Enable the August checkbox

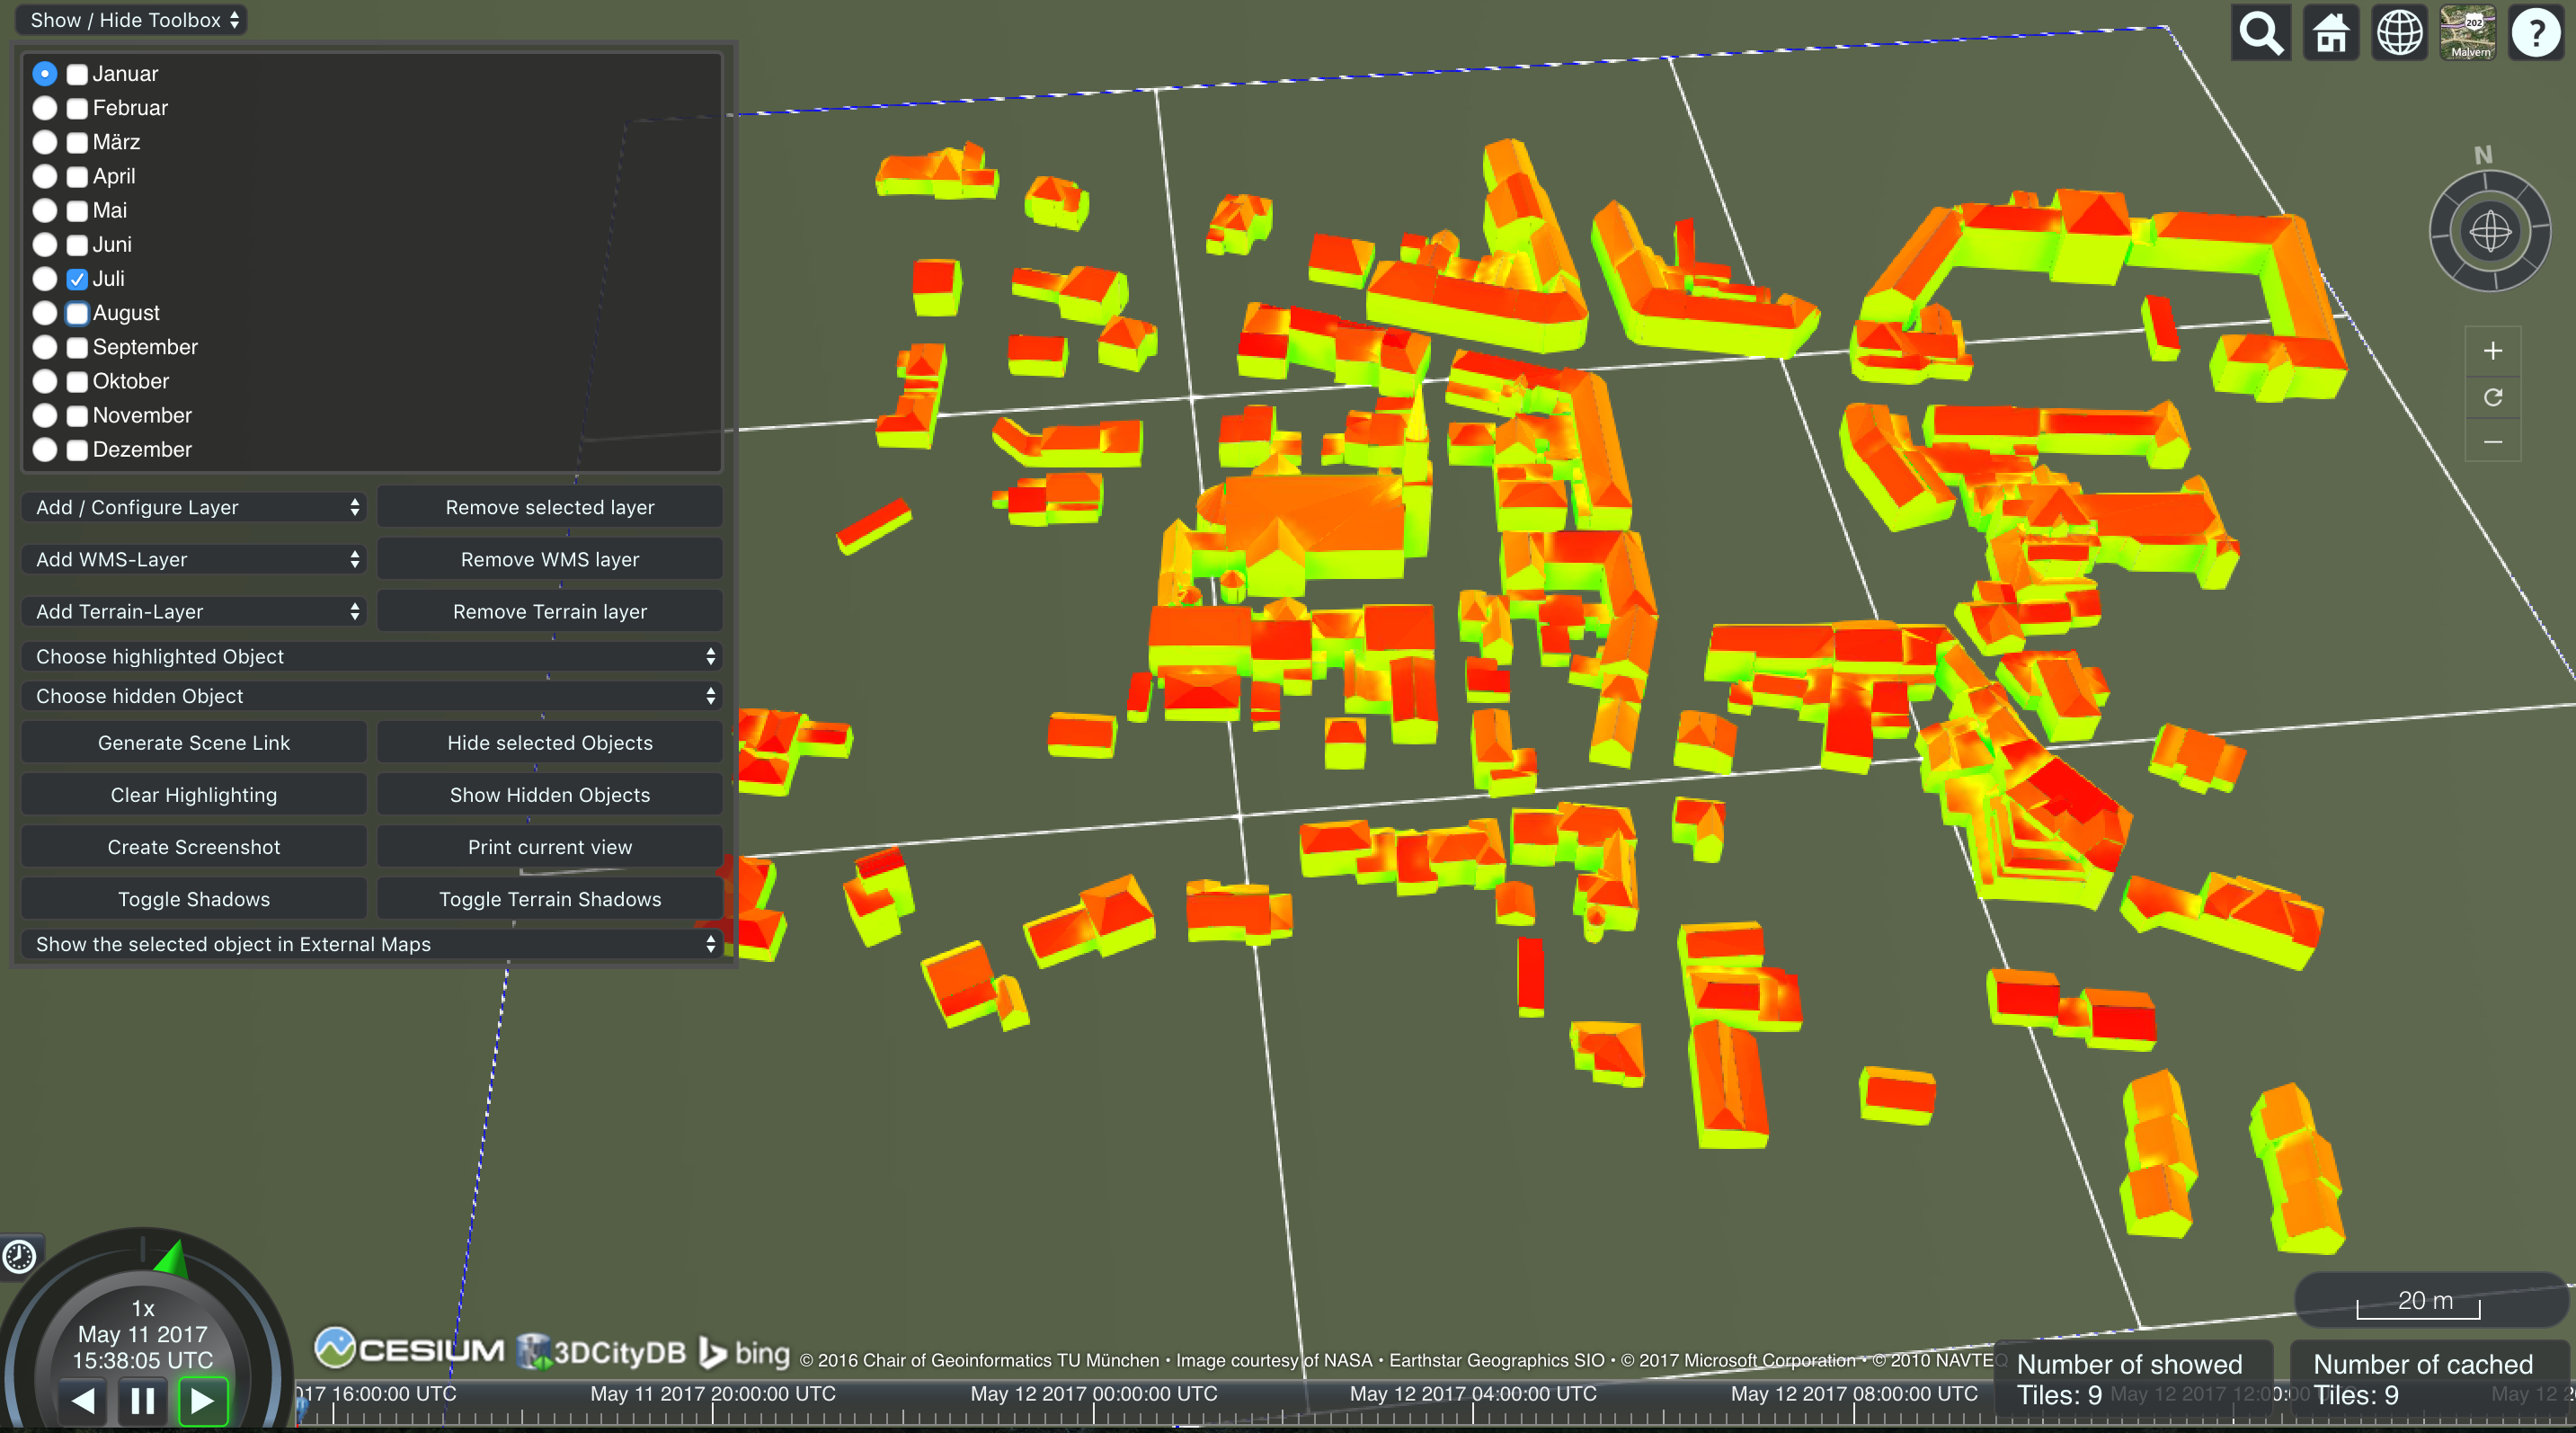(x=76, y=313)
